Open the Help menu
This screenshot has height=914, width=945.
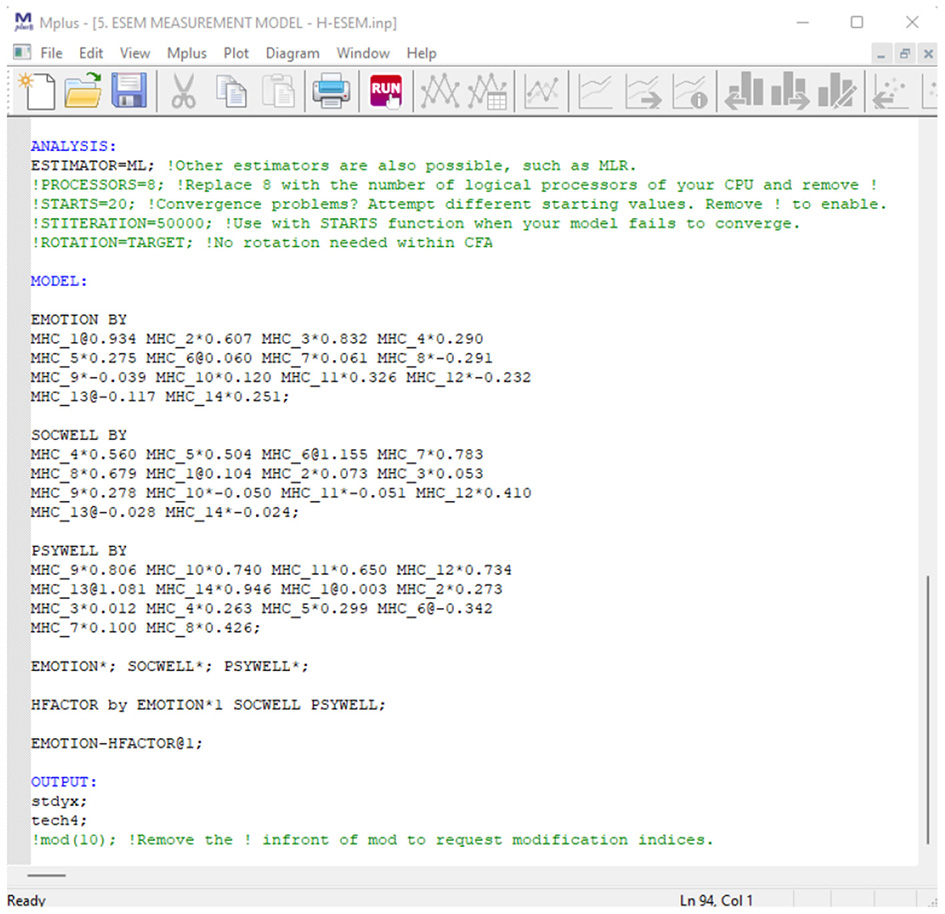pos(421,53)
